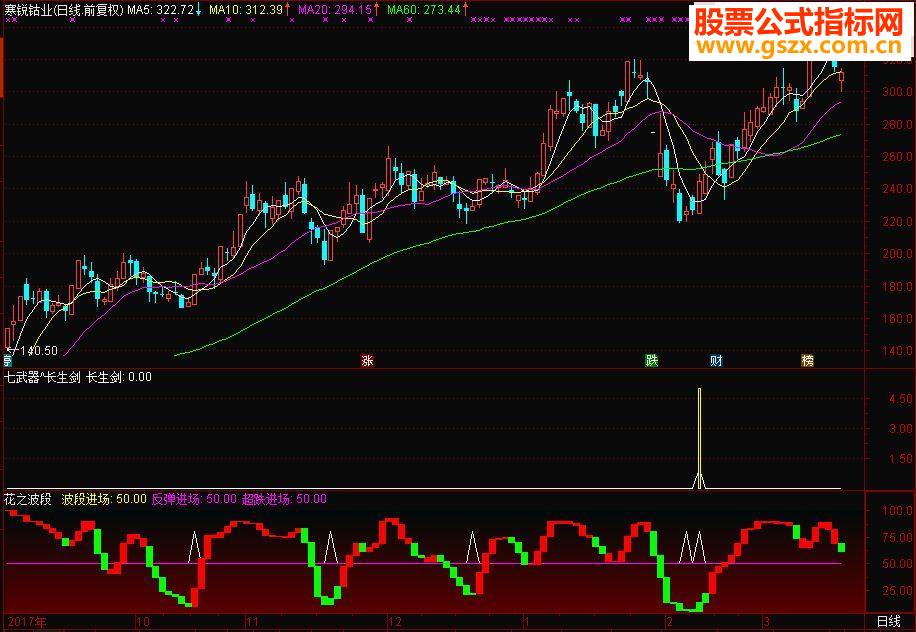Click the 200.0 price axis label

point(898,254)
